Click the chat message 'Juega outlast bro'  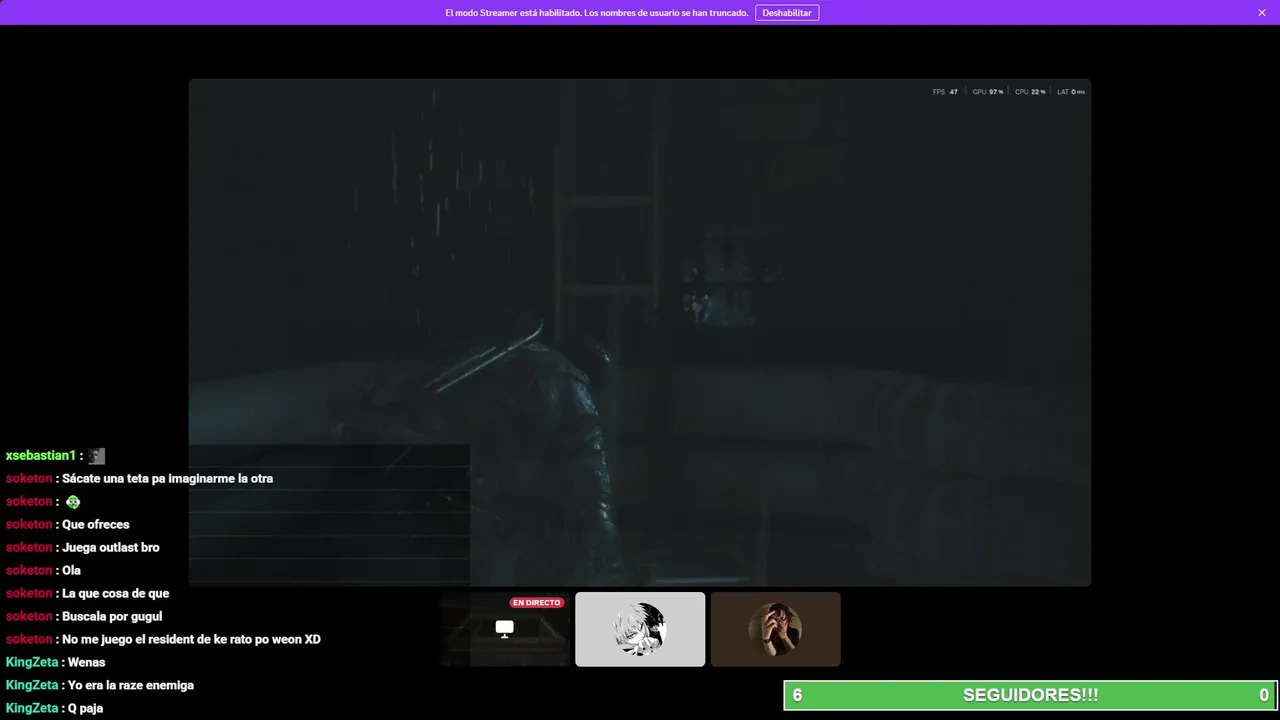coord(111,548)
